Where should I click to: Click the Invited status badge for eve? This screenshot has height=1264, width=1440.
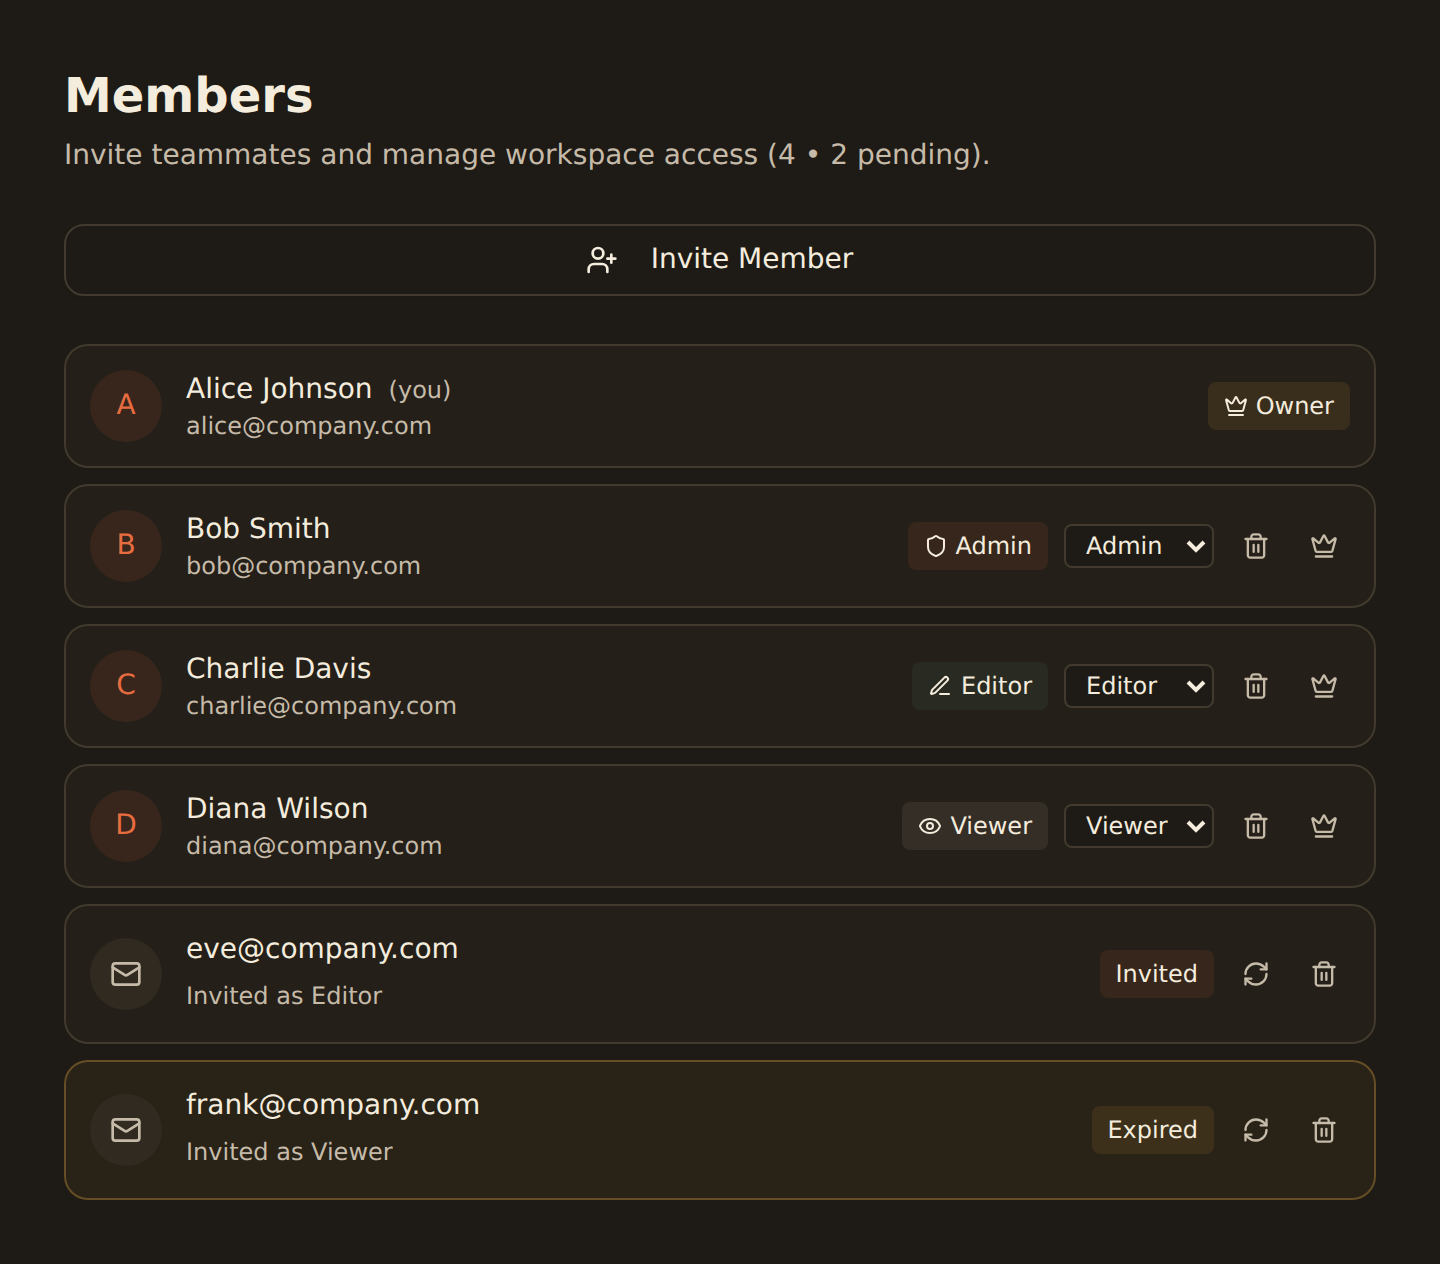1157,974
